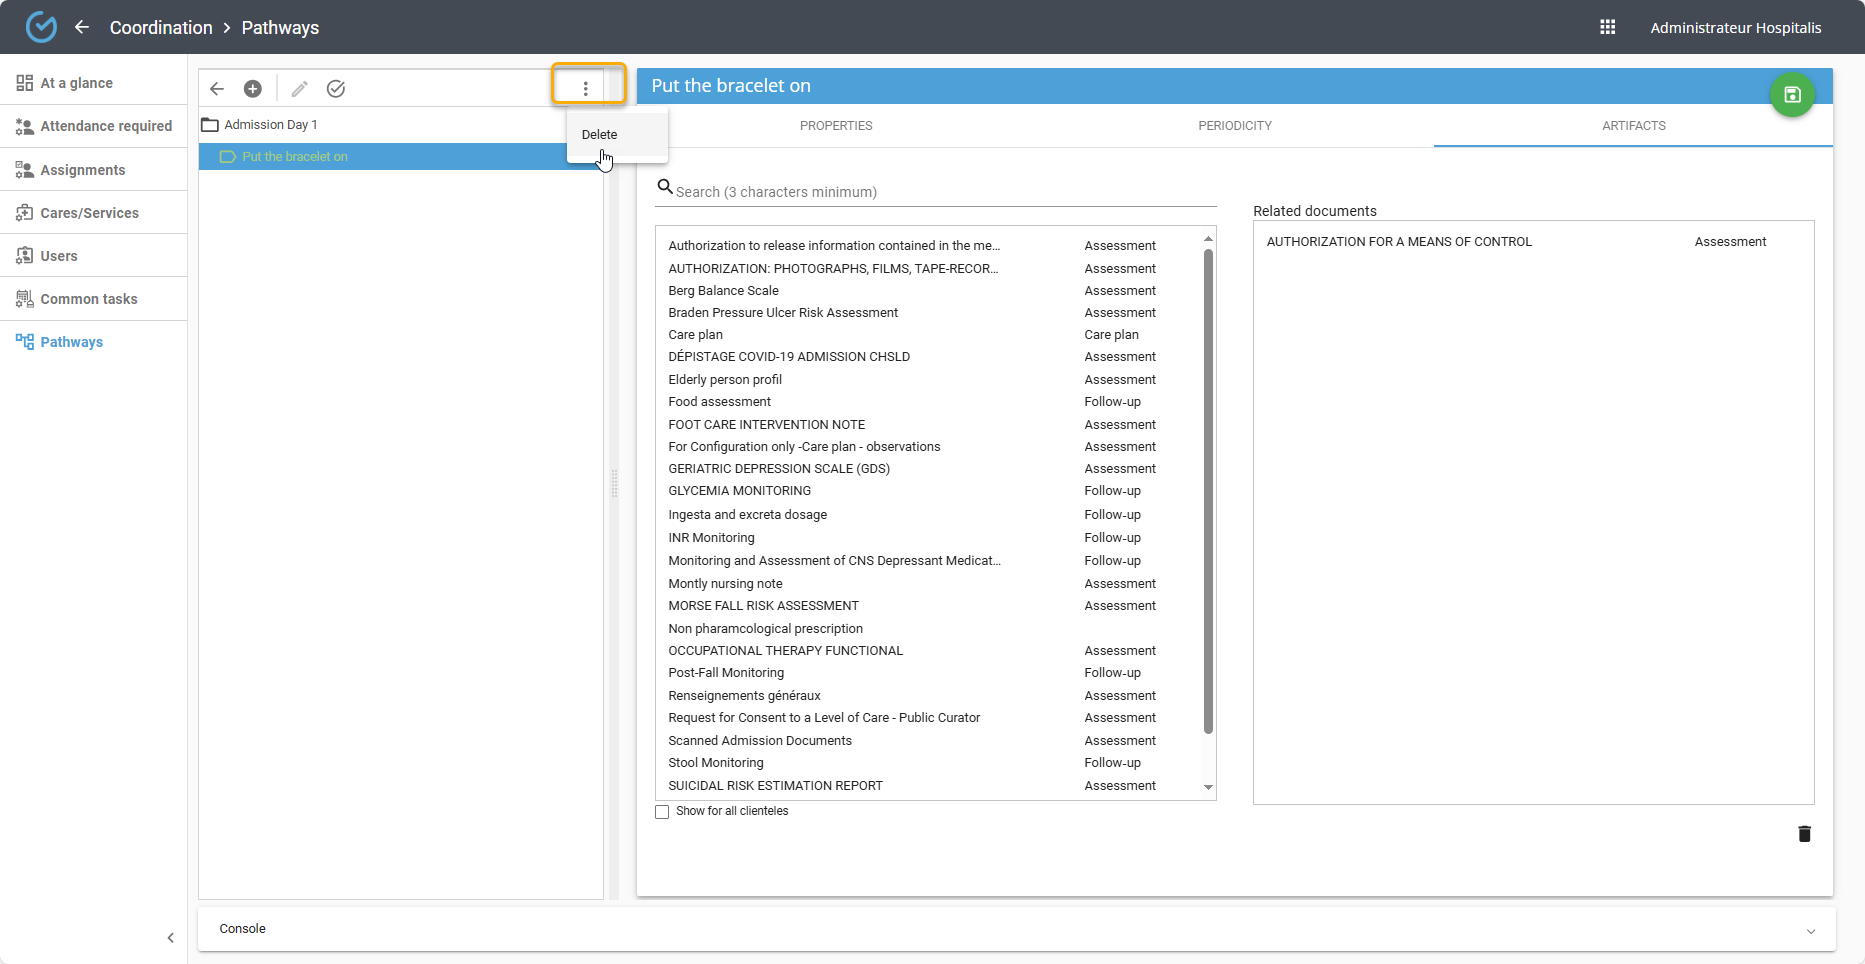Expand the Console panel
Viewport: 1865px width, 964px height.
pos(1810,930)
